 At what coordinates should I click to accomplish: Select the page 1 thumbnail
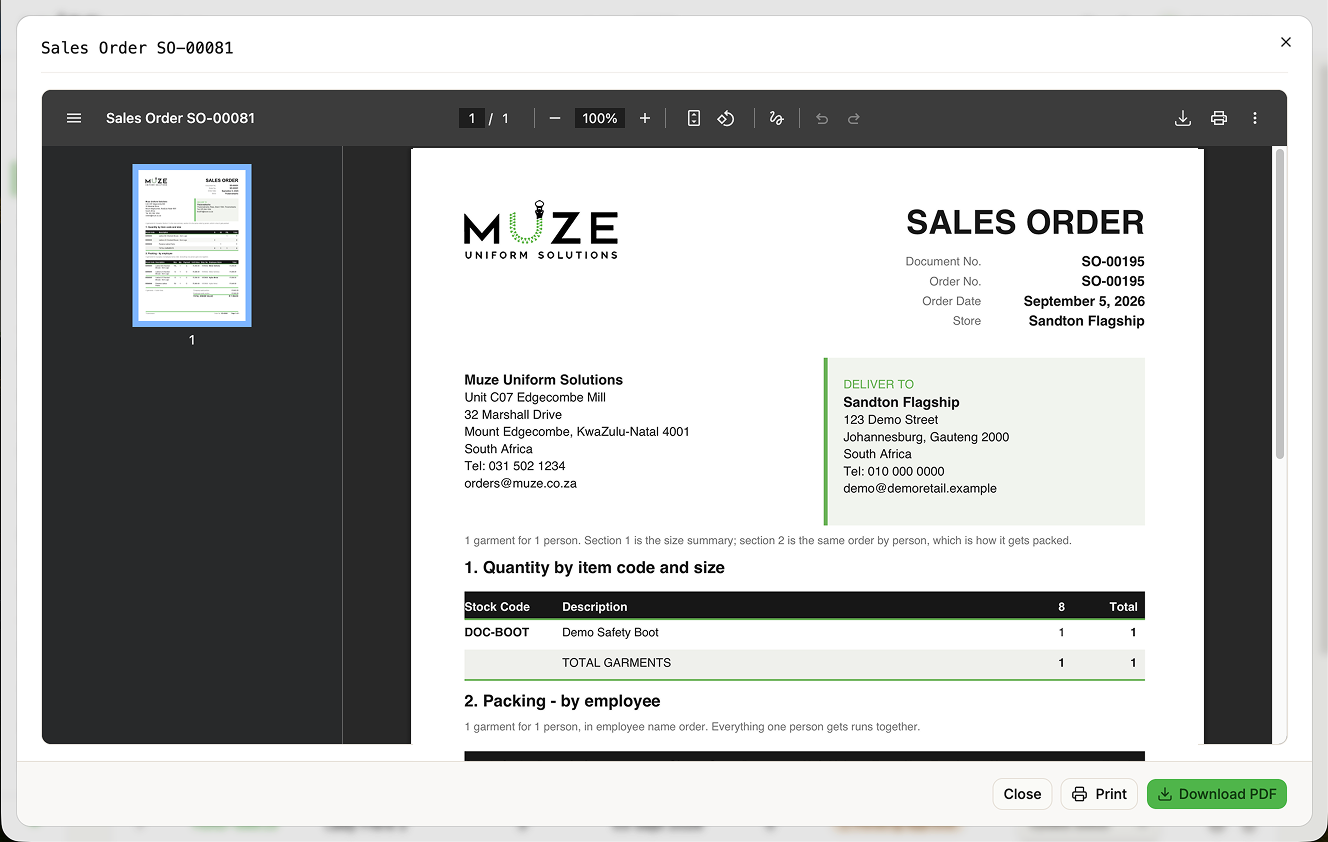coord(192,245)
